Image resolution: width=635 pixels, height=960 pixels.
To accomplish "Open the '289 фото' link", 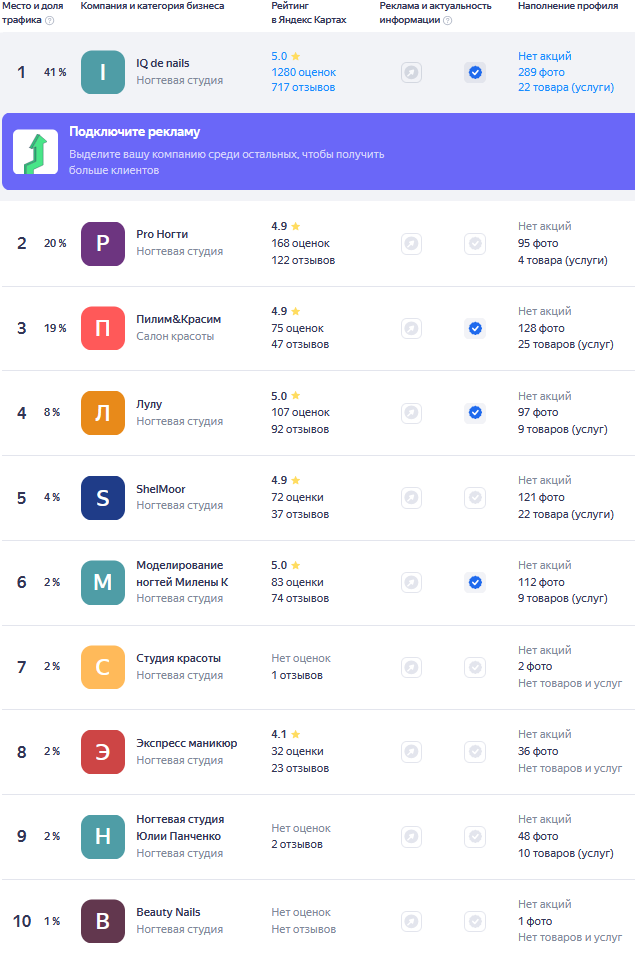I will click(x=541, y=72).
